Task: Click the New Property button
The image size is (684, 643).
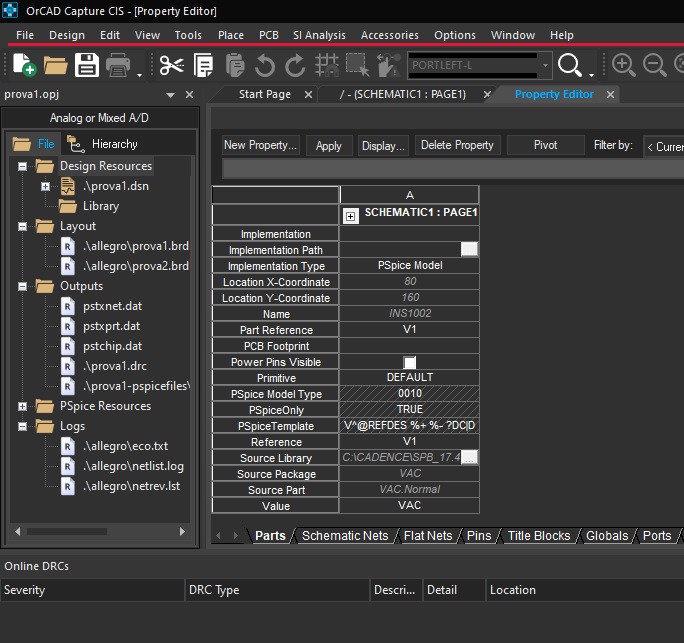Action: point(260,145)
